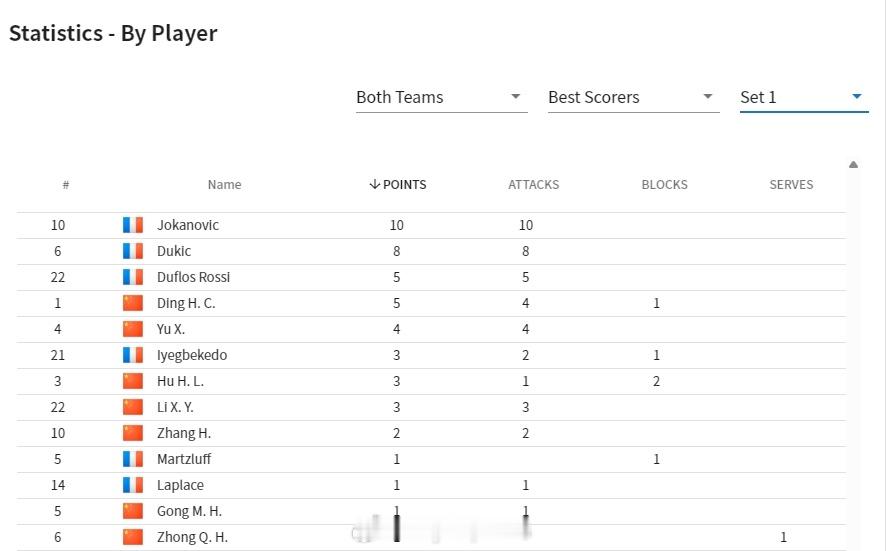This screenshot has width=886, height=551.
Task: Click the Chinese flag next to Zhong Q. H.
Action: [x=133, y=537]
